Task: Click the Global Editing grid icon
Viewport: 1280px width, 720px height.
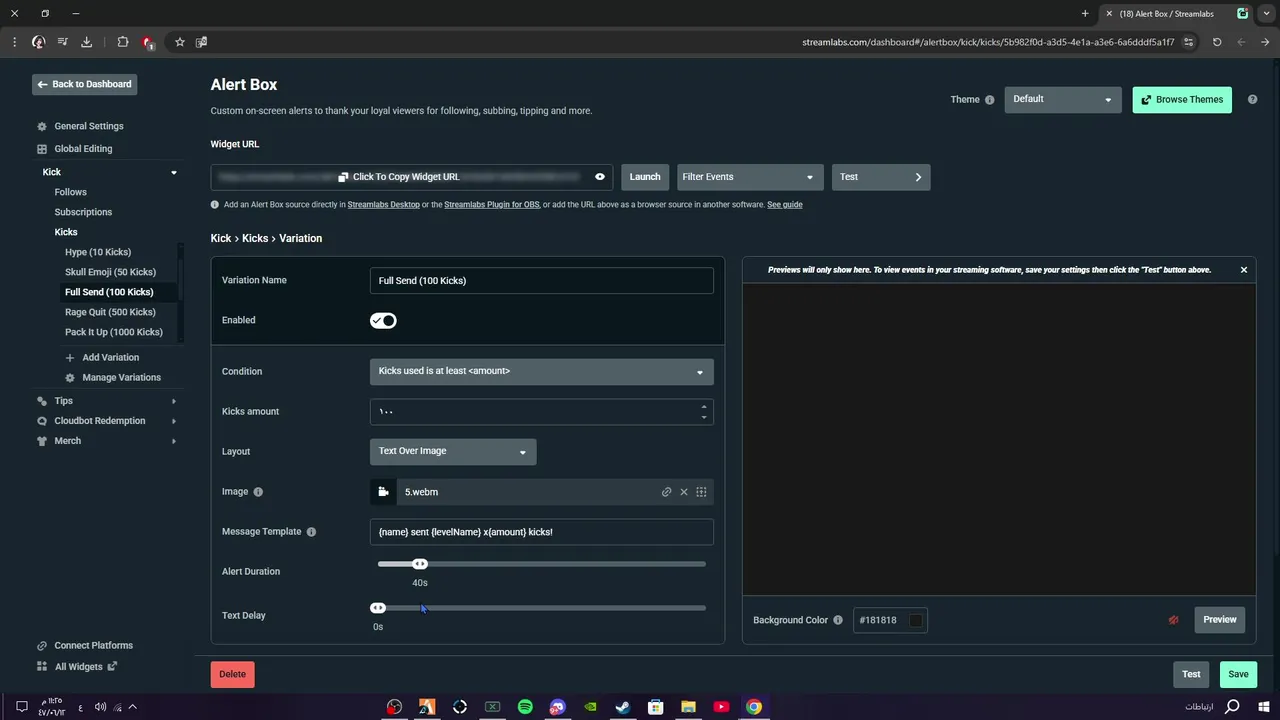Action: 42,149
